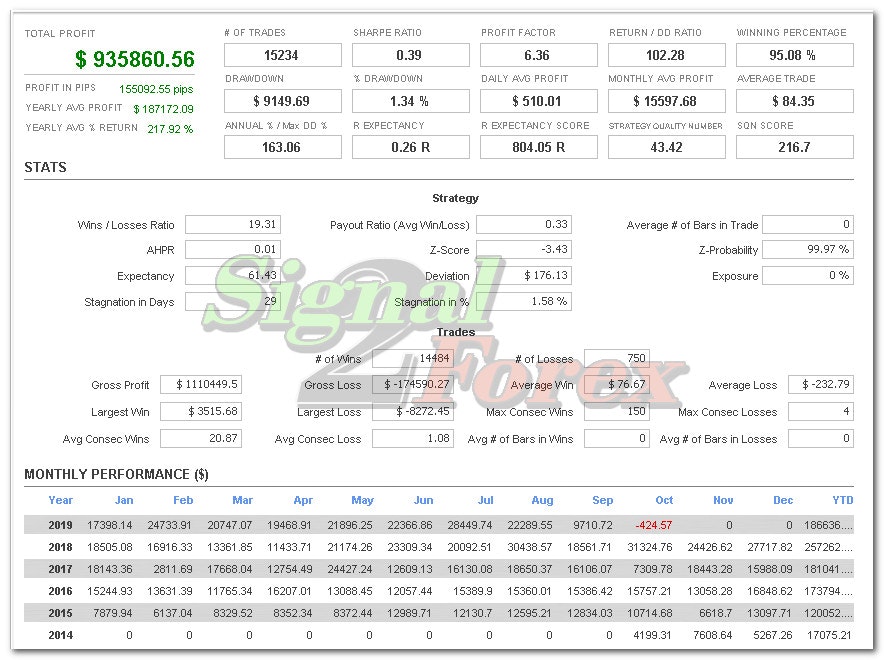Viewport: 884px width, 660px height.
Task: Select the YTD column header
Action: coord(842,500)
